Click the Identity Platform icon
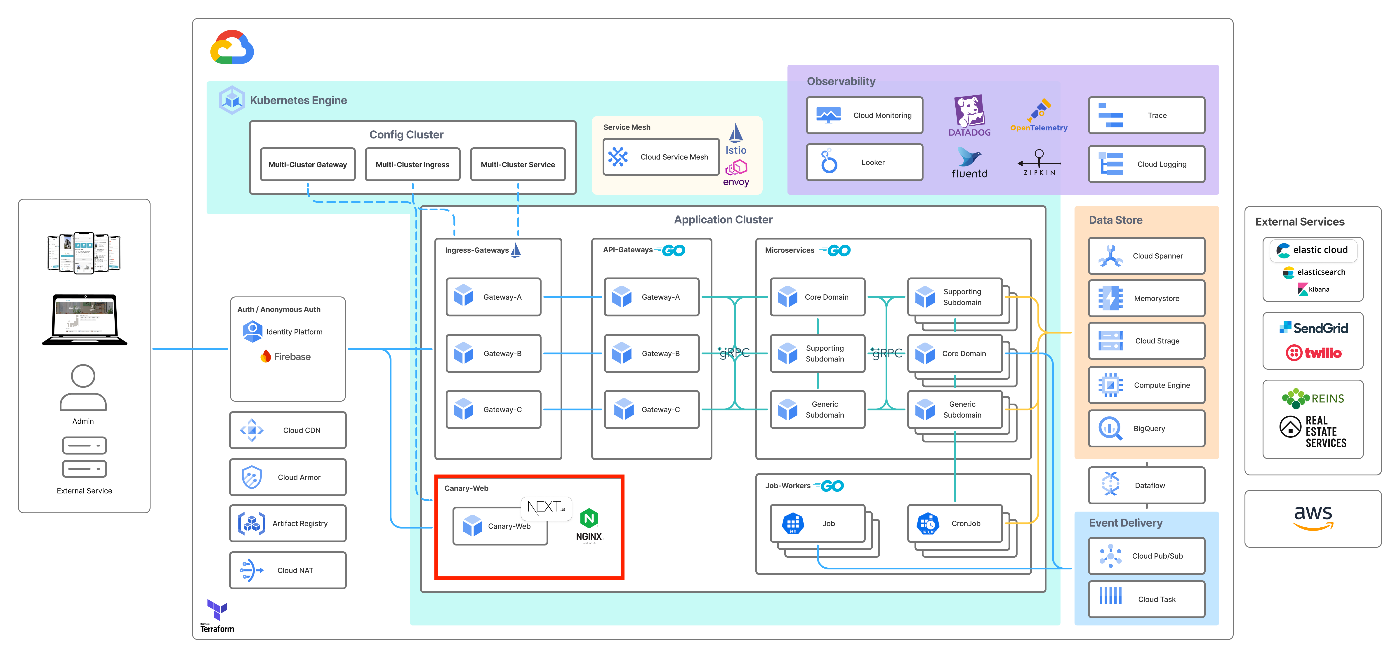The height and width of the screenshot is (658, 1400). tap(251, 330)
